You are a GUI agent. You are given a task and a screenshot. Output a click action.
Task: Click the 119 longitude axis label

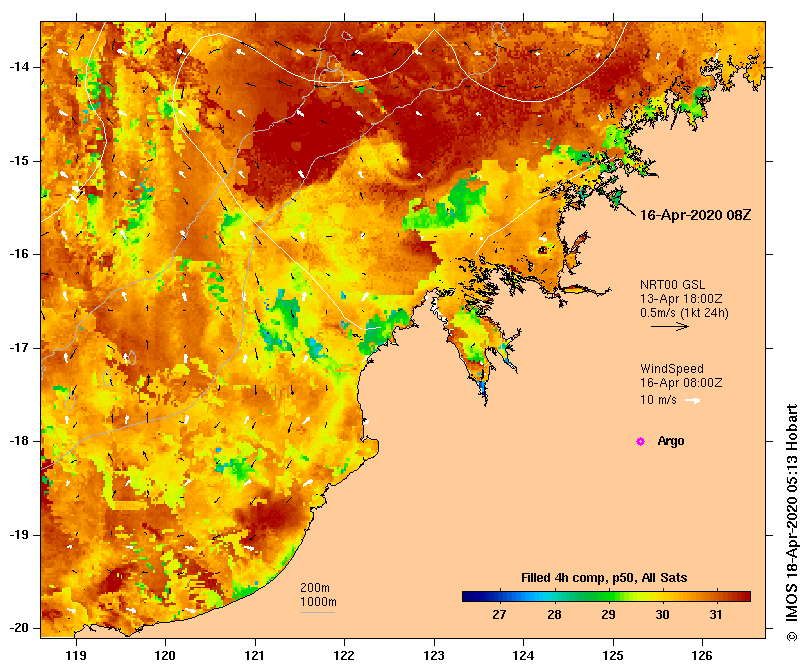tap(76, 656)
